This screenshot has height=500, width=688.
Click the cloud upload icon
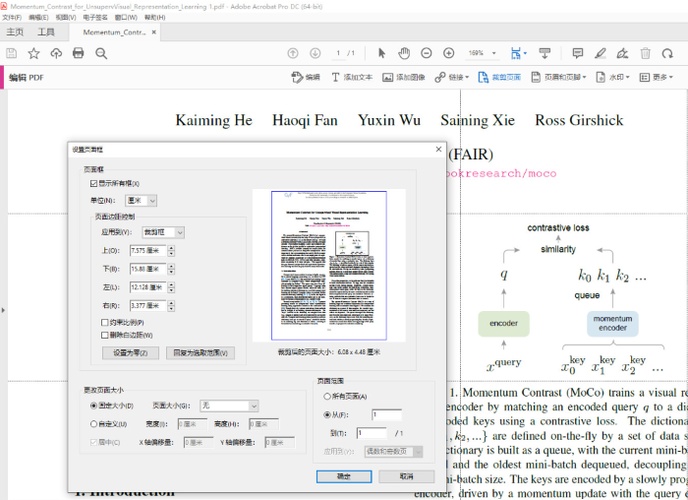click(56, 54)
